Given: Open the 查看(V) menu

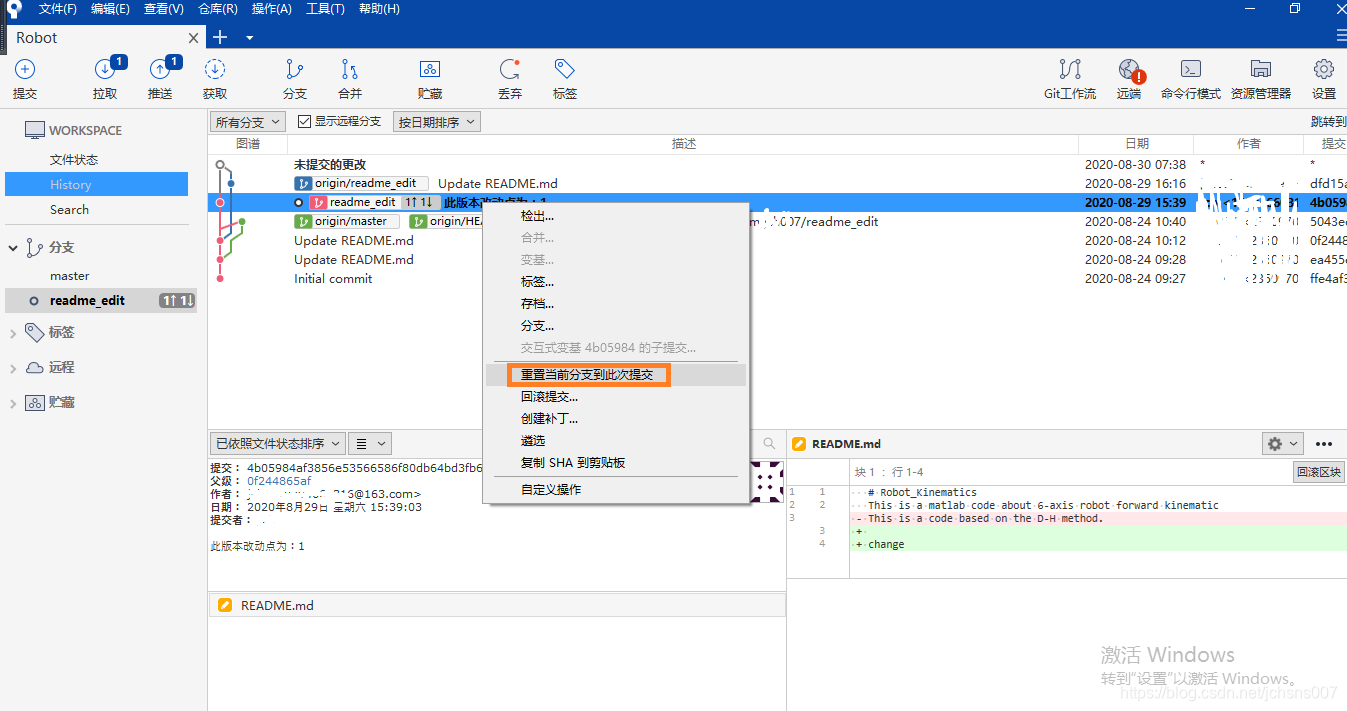Looking at the screenshot, I should [x=164, y=9].
